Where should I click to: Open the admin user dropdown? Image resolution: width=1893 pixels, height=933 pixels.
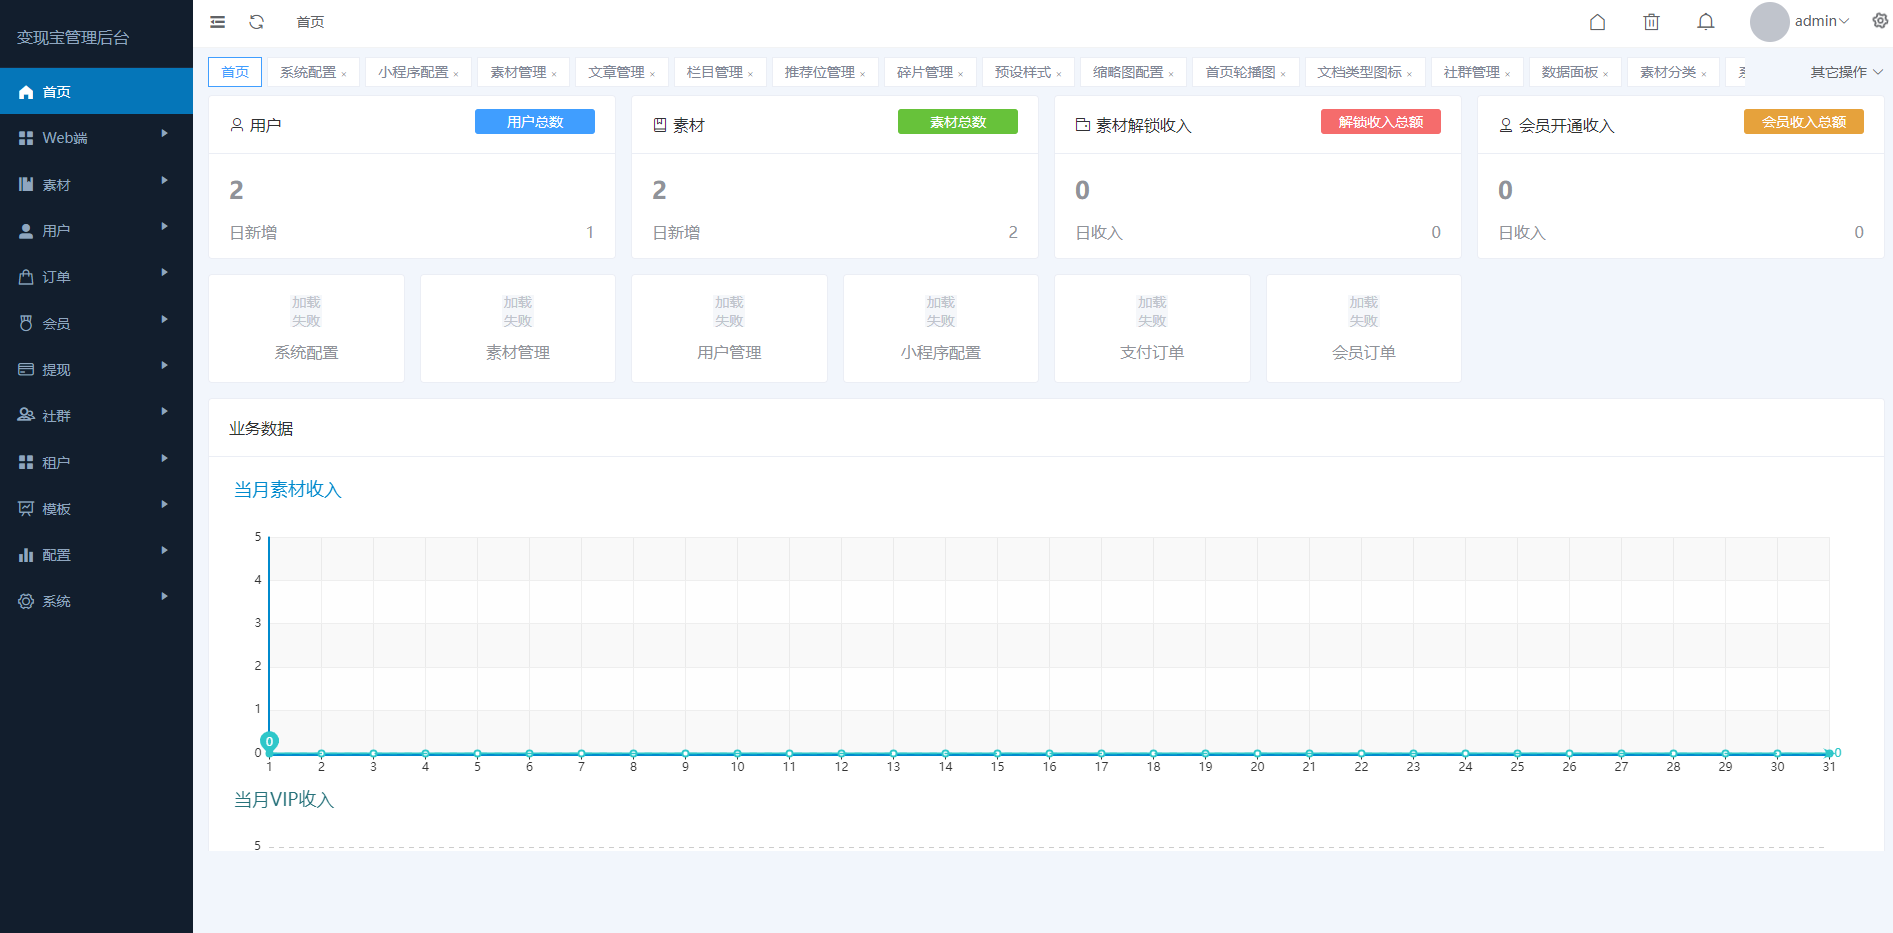click(x=1821, y=21)
